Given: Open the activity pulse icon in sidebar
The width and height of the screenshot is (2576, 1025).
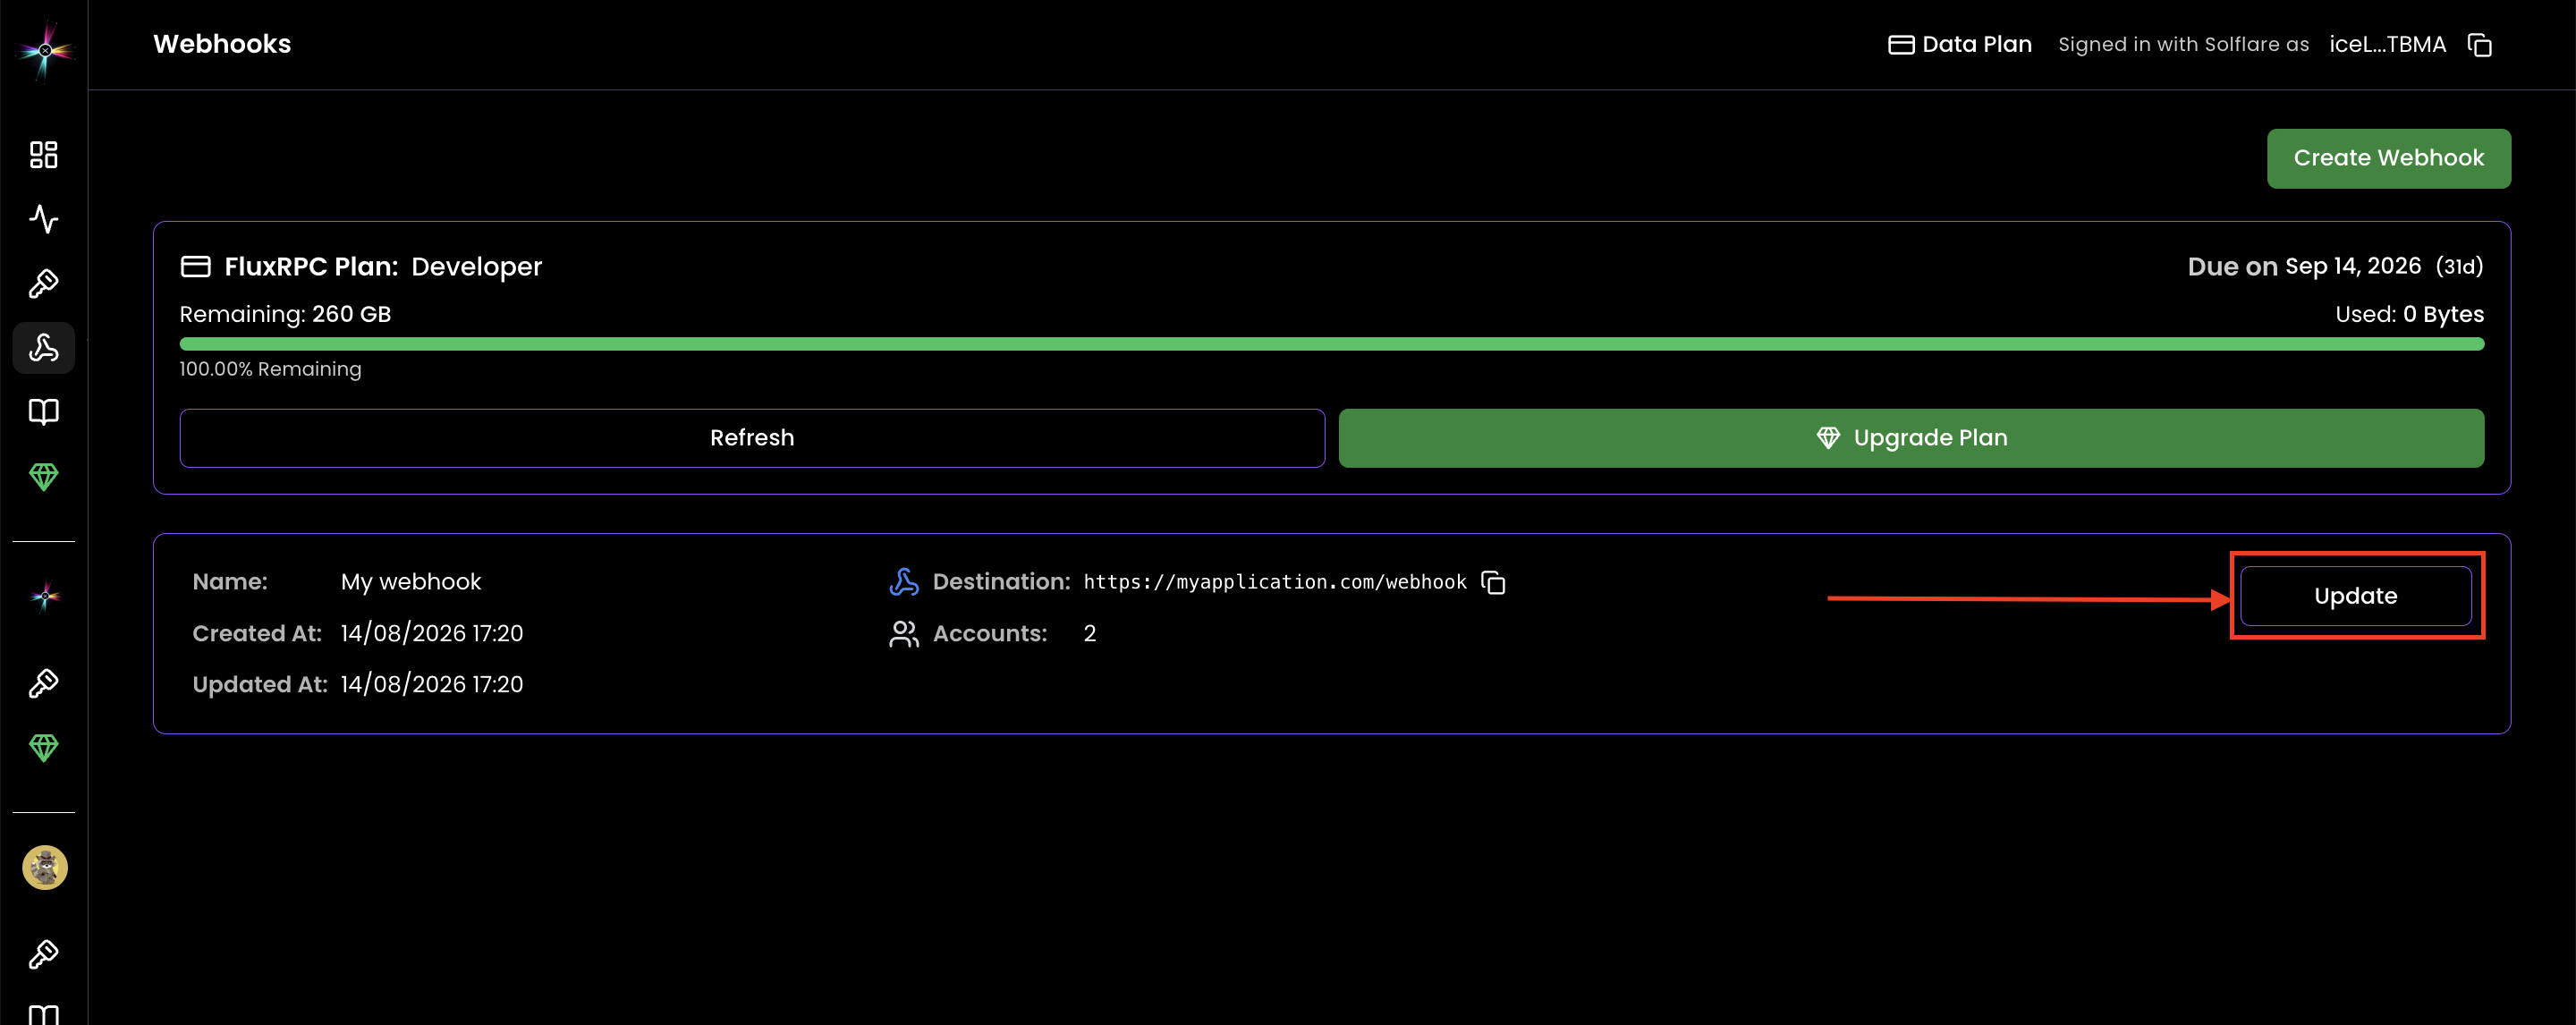Looking at the screenshot, I should (44, 219).
